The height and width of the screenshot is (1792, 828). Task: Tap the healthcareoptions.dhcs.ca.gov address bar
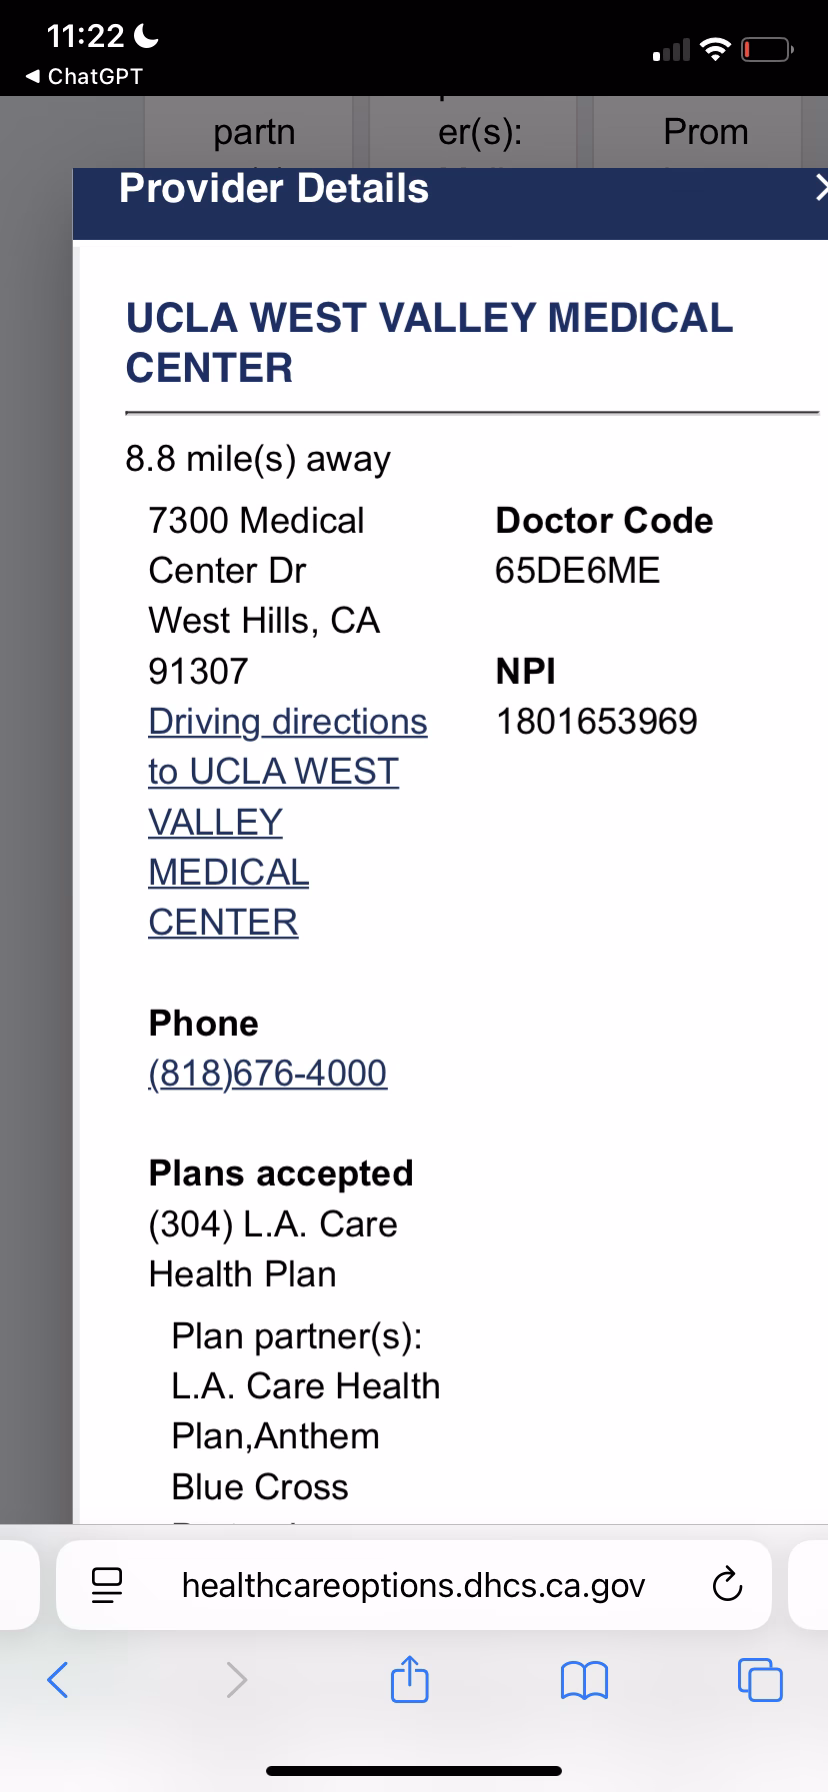pos(413,1585)
